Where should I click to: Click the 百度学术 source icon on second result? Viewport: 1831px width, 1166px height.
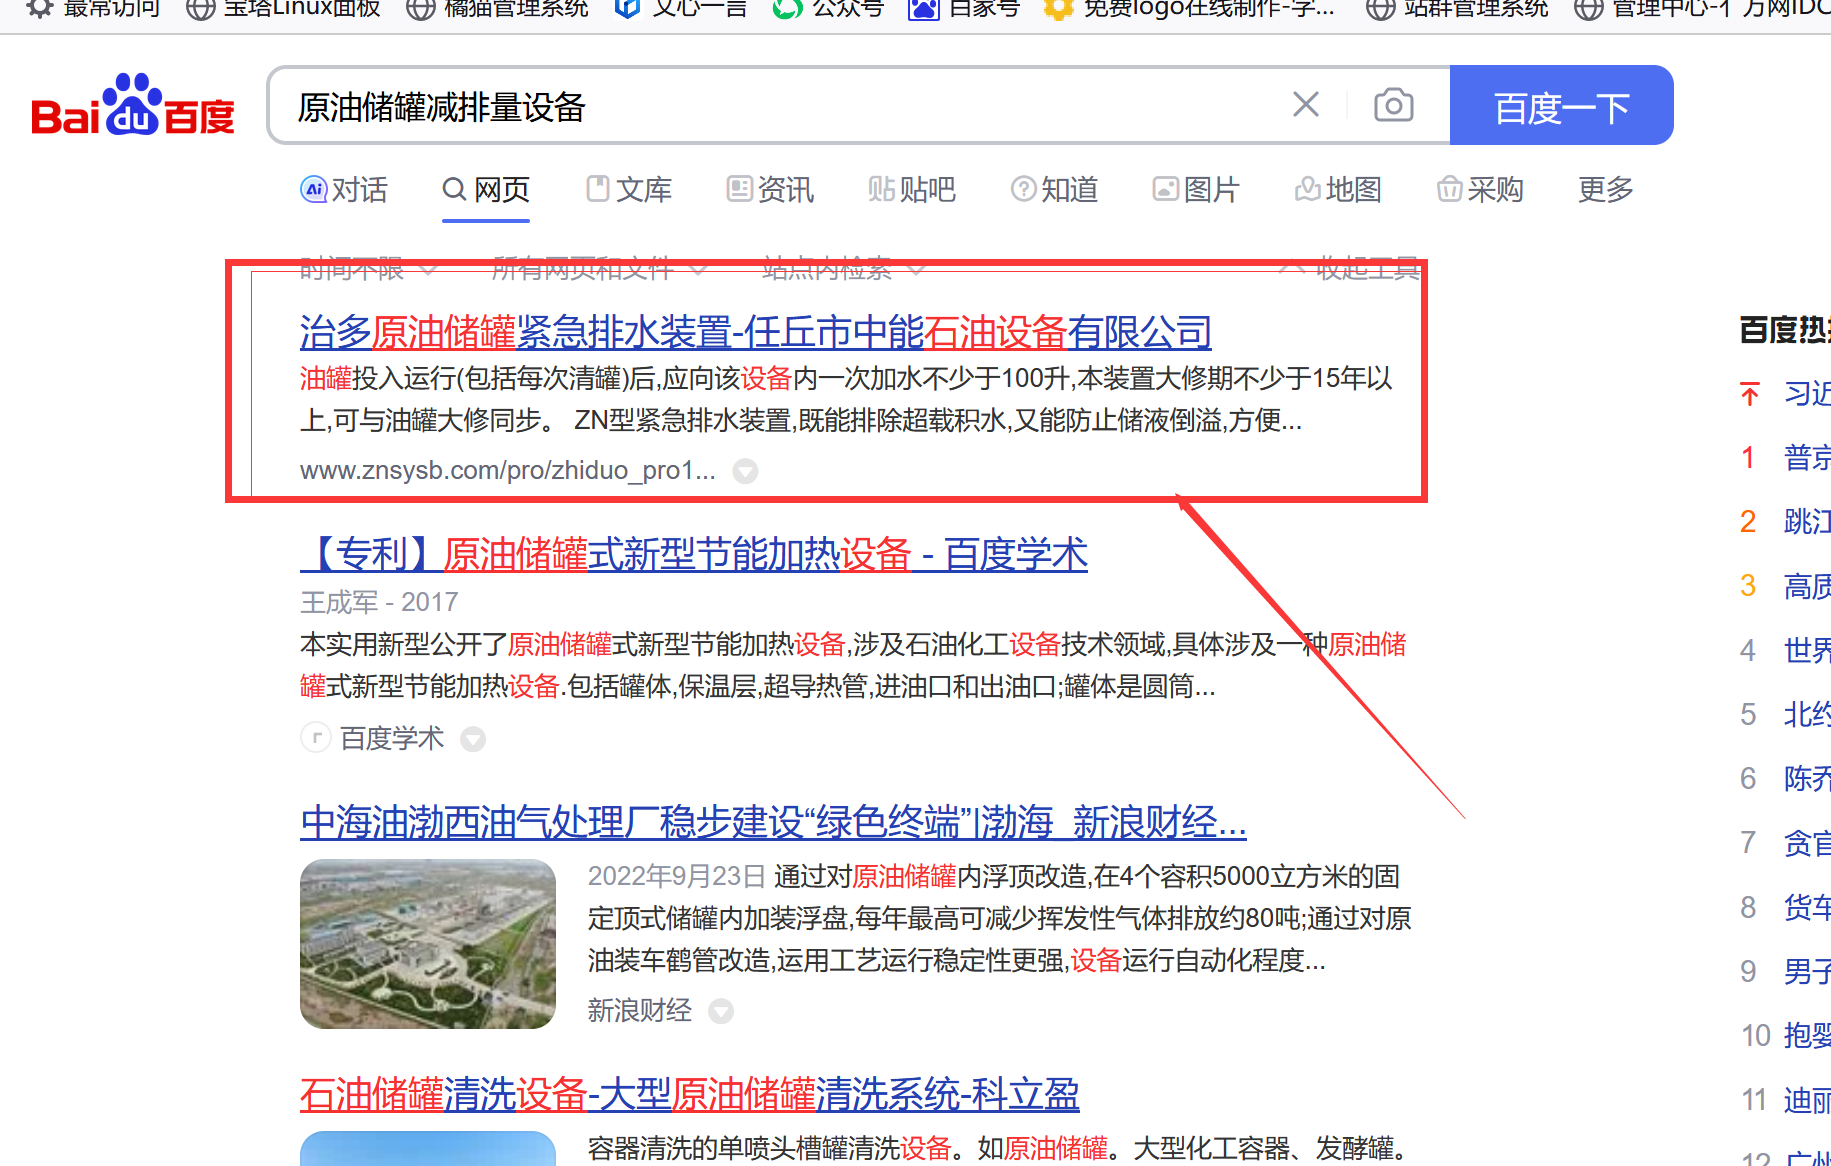(x=315, y=737)
